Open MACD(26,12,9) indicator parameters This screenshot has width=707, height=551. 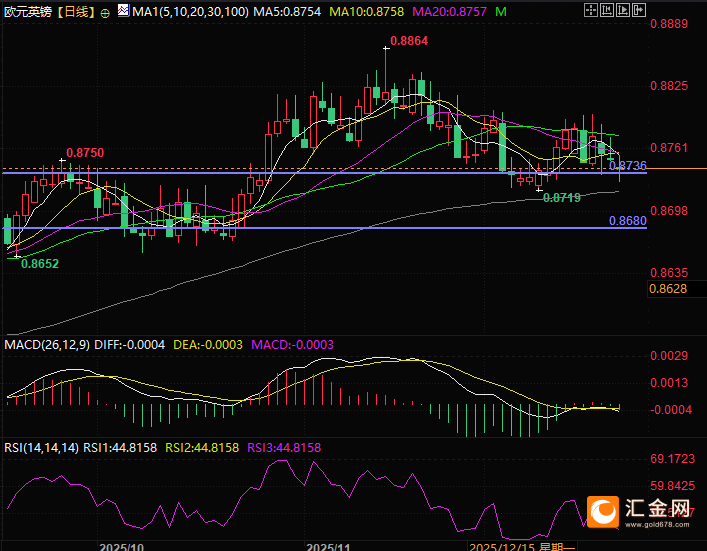pos(47,344)
